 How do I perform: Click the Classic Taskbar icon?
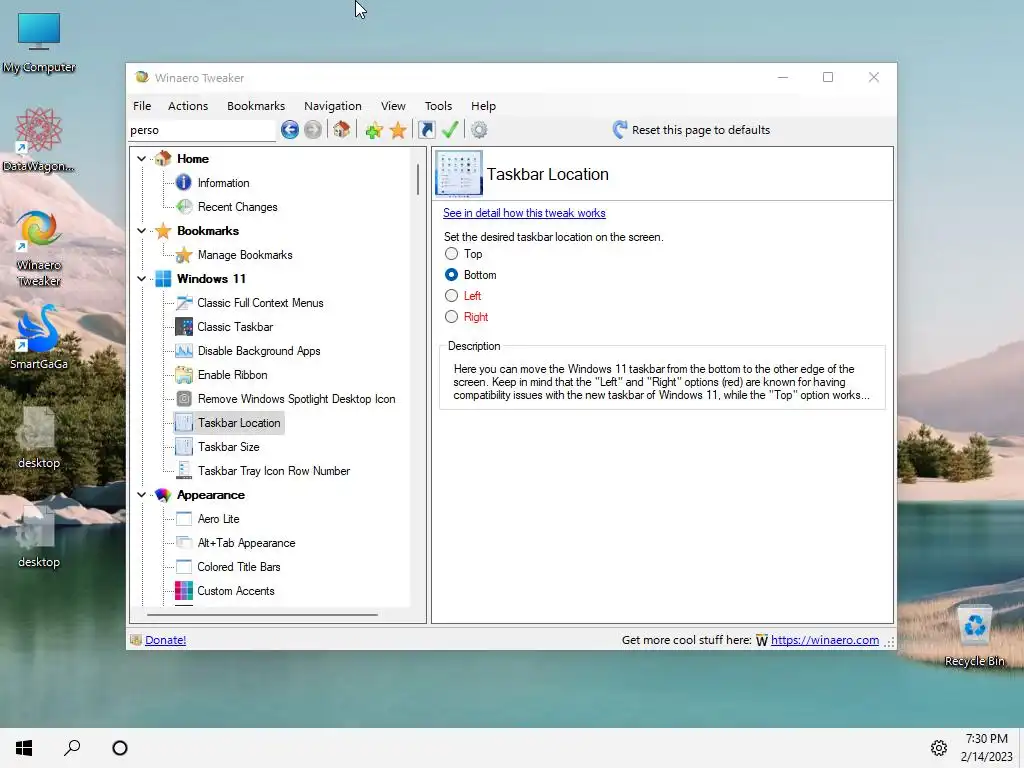point(184,327)
